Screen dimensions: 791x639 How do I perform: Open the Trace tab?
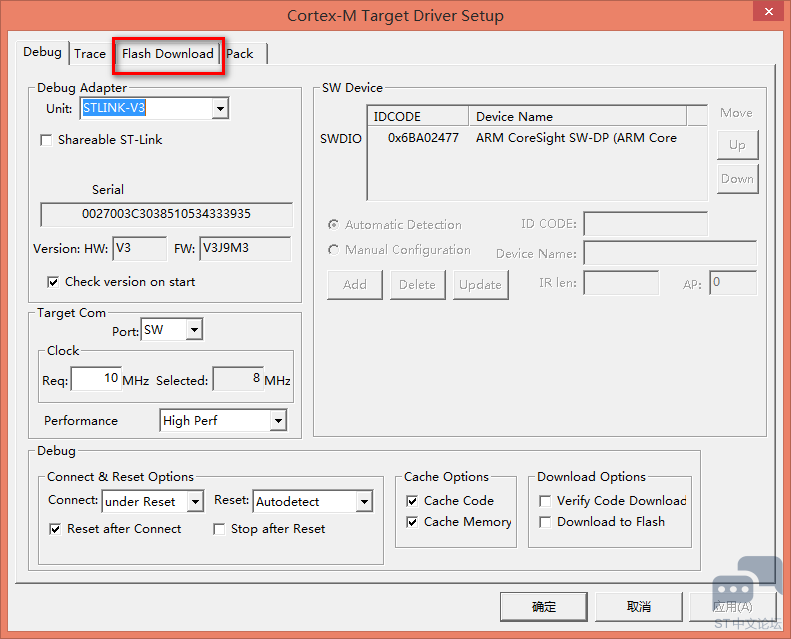pyautogui.click(x=90, y=54)
